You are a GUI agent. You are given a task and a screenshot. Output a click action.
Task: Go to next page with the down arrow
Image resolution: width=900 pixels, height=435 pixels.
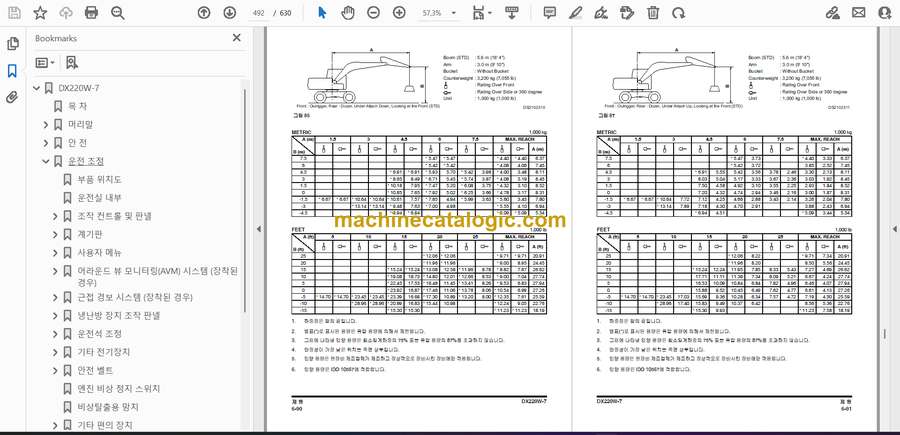pyautogui.click(x=229, y=13)
